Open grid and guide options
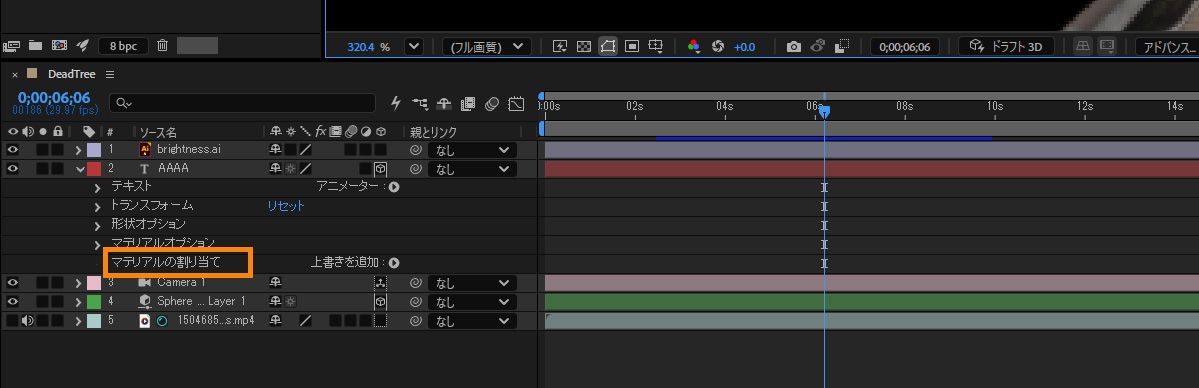The height and width of the screenshot is (388, 1199). [x=656, y=47]
